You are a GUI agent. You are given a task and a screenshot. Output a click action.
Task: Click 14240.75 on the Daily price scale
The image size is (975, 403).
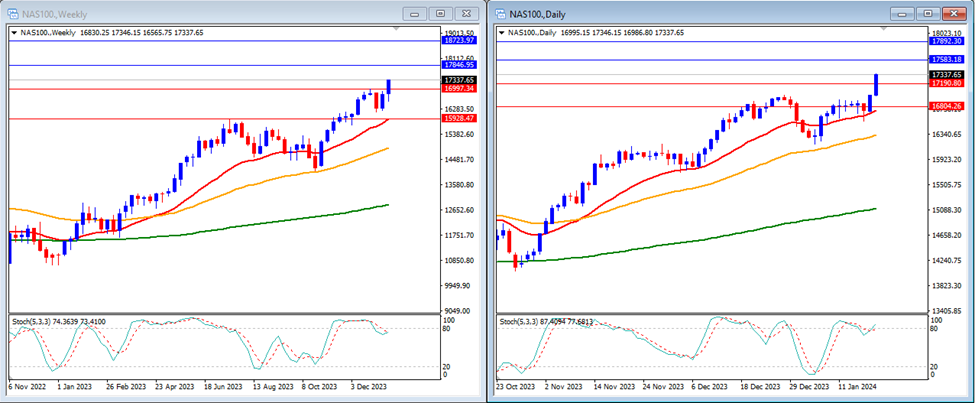tap(948, 261)
